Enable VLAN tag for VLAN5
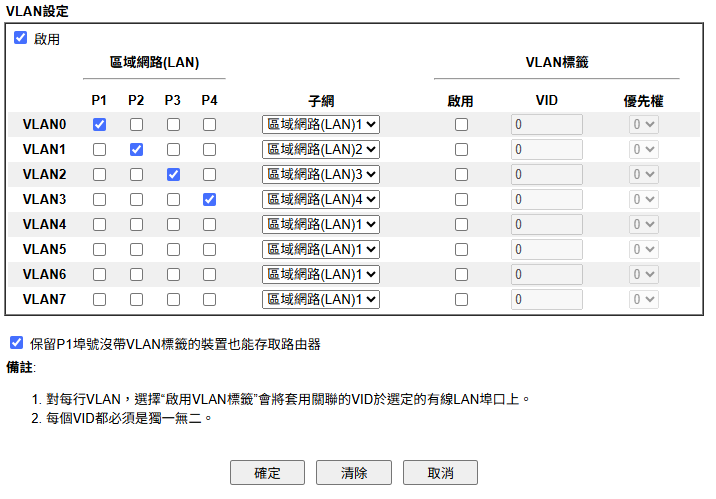This screenshot has width=716, height=499. tap(461, 249)
